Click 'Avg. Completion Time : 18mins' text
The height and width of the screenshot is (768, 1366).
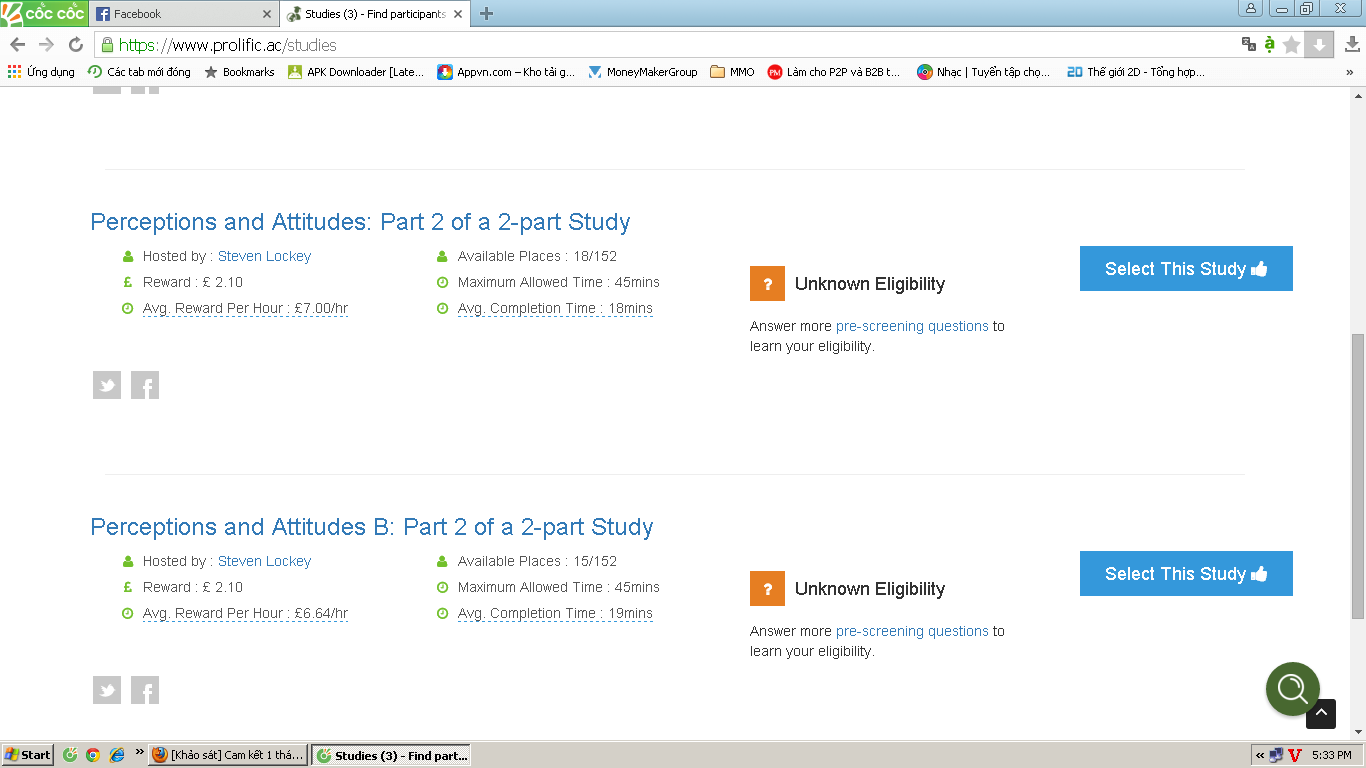click(555, 308)
